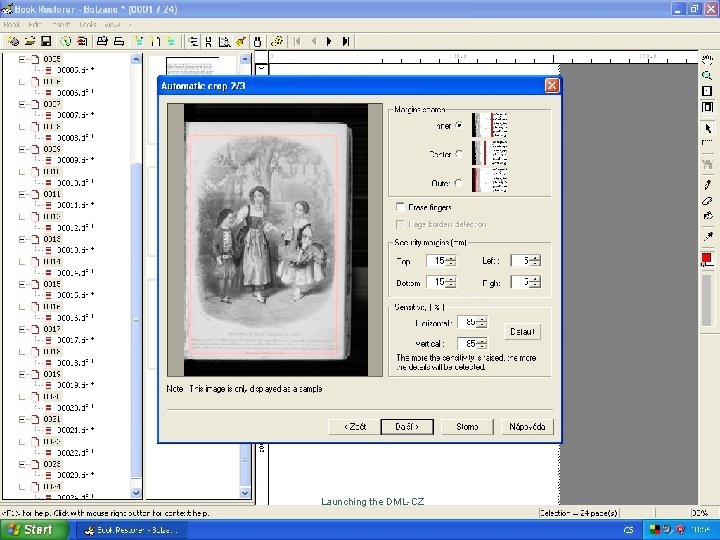Open the Edit menu
The height and width of the screenshot is (540, 720).
coord(35,24)
